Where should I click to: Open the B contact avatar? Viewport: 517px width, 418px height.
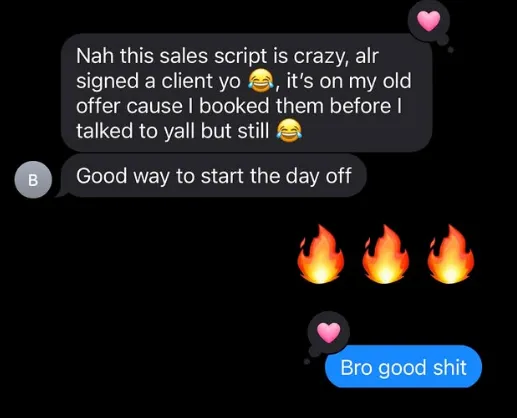pos(33,180)
